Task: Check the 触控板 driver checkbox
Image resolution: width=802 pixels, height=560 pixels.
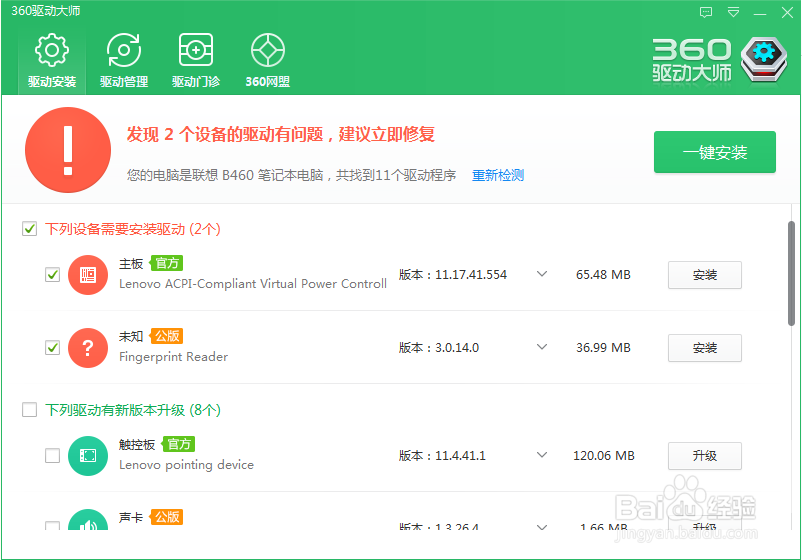Action: pos(52,455)
